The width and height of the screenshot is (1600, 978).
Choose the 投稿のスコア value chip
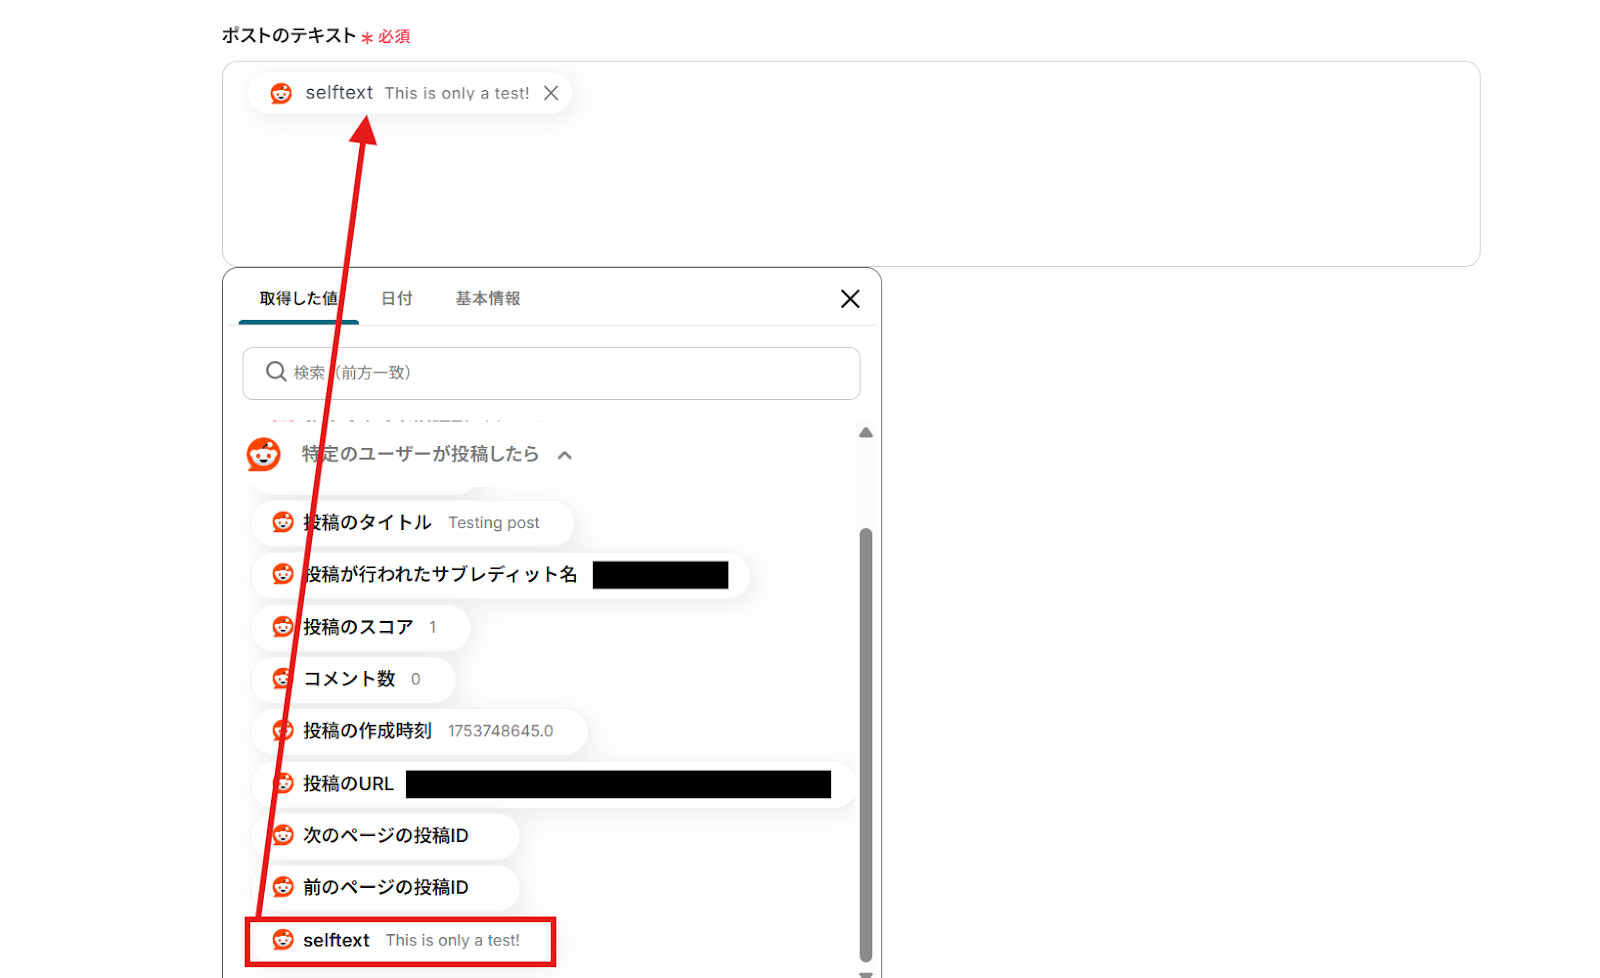point(361,627)
